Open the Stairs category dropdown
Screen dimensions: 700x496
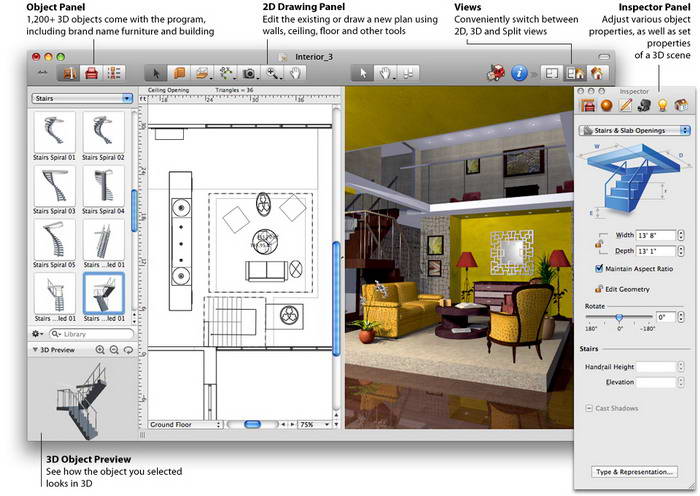[82, 98]
